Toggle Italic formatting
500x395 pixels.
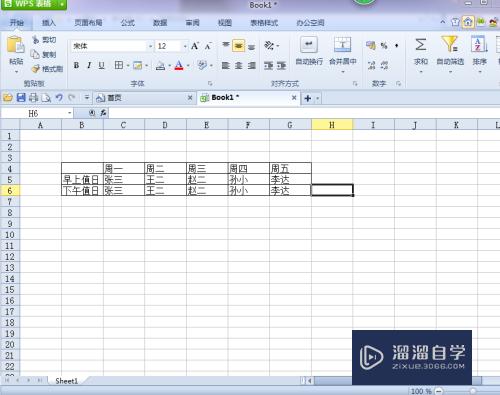click(89, 65)
